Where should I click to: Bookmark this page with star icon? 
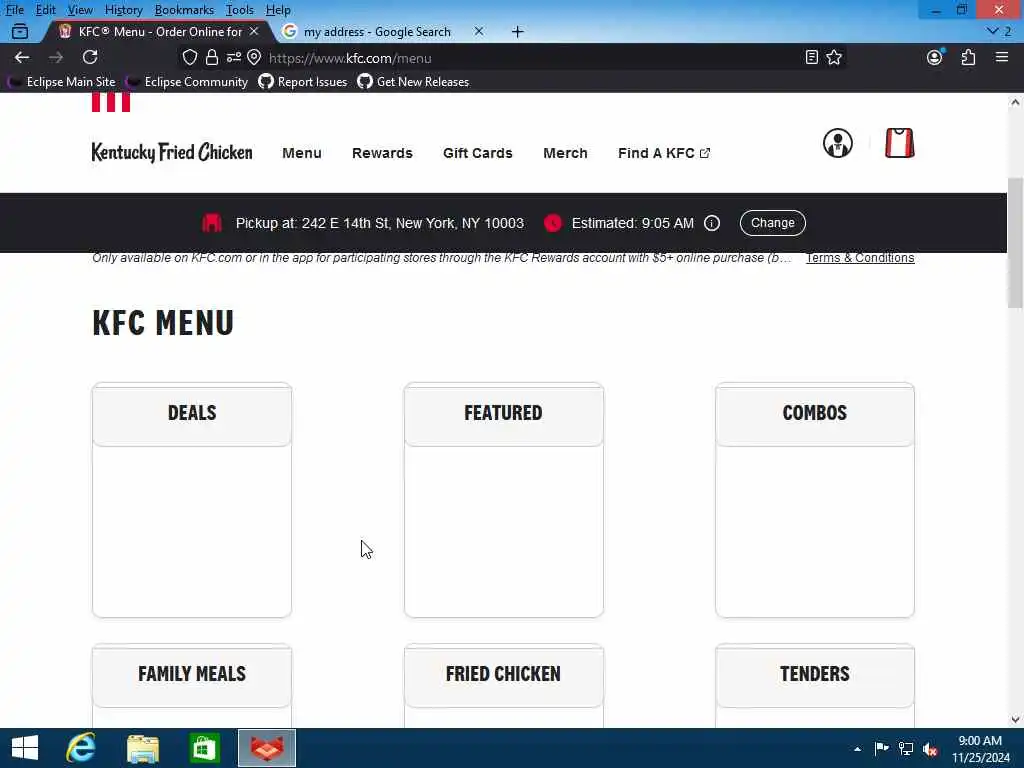click(834, 57)
